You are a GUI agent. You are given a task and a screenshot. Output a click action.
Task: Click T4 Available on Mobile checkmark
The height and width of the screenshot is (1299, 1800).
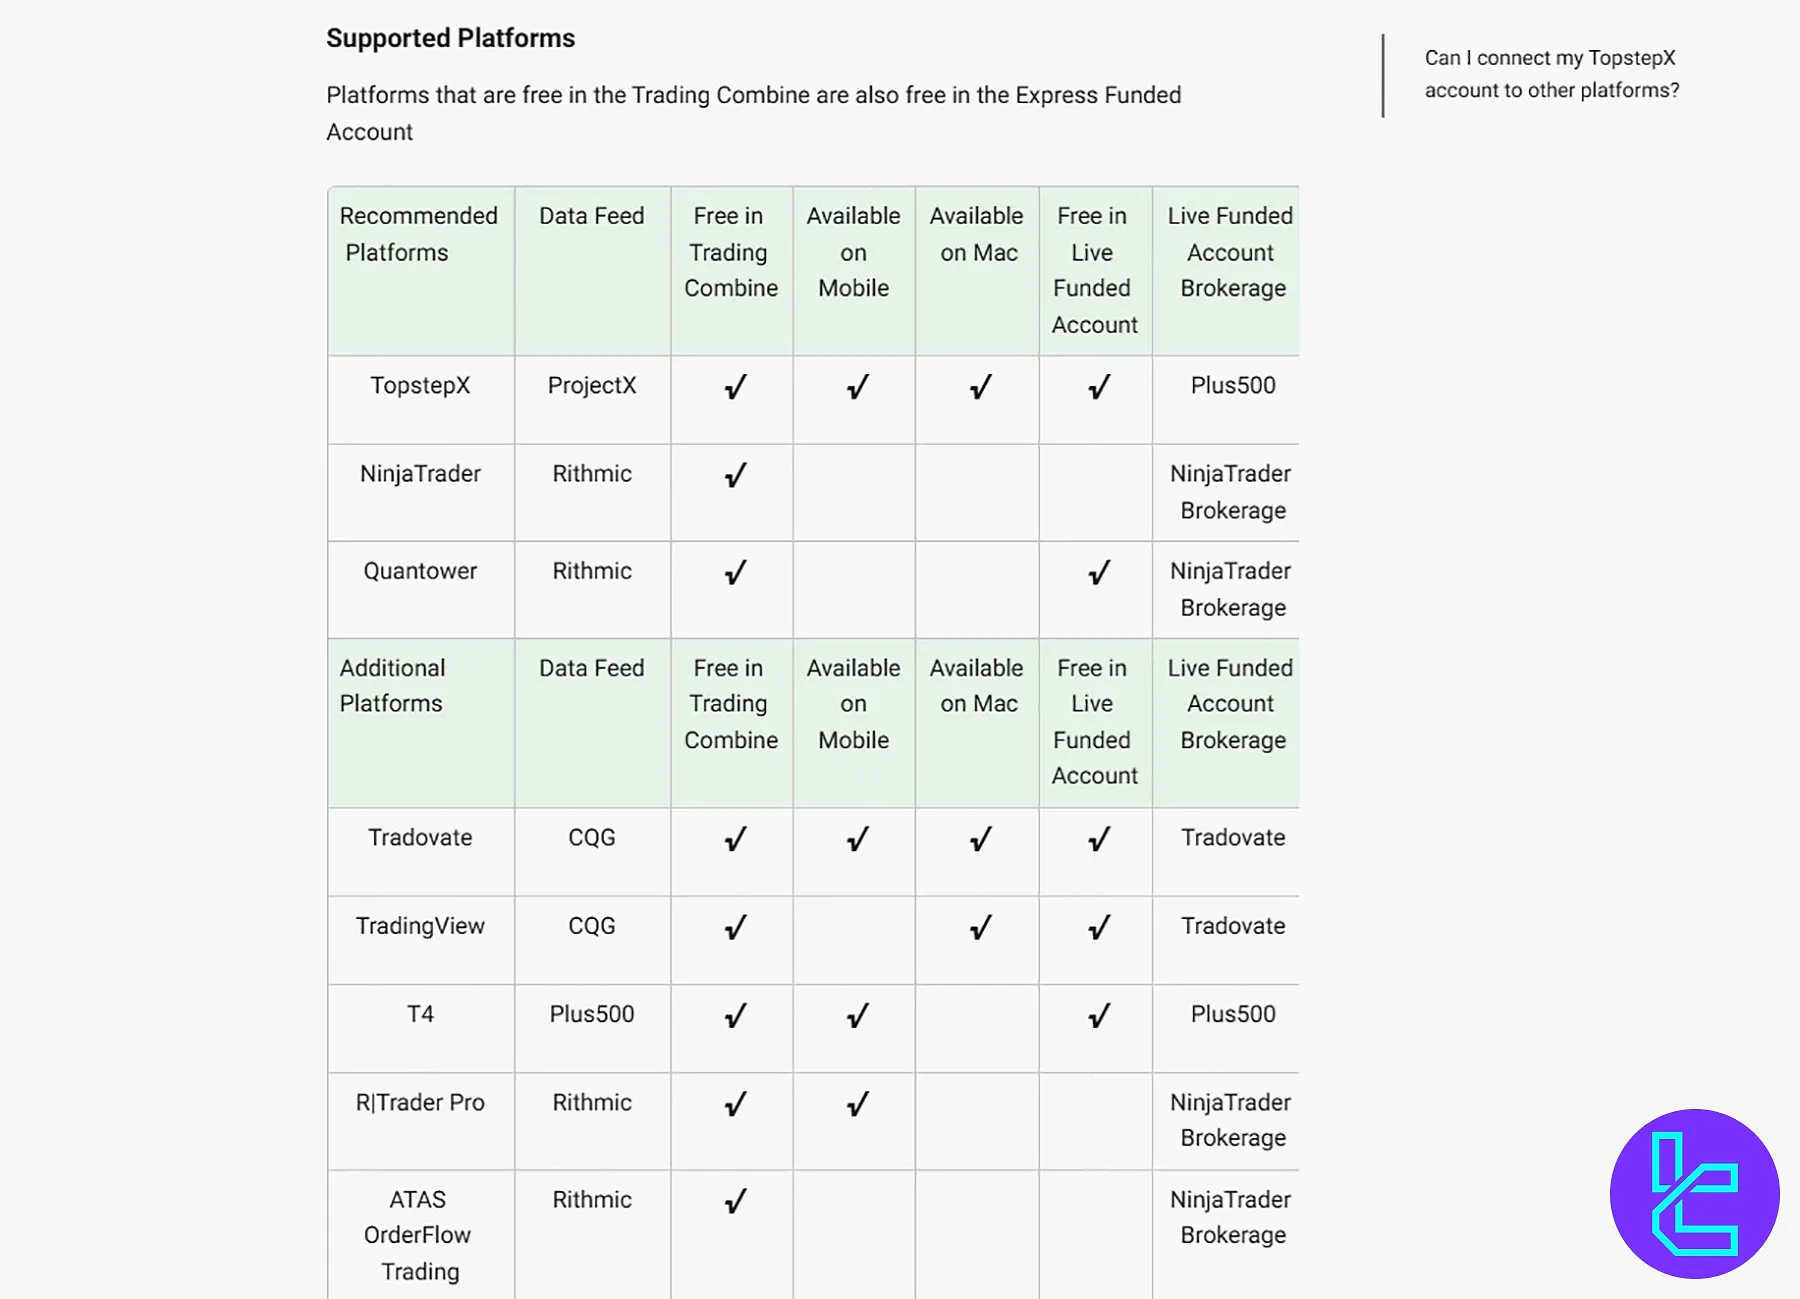tap(857, 1016)
